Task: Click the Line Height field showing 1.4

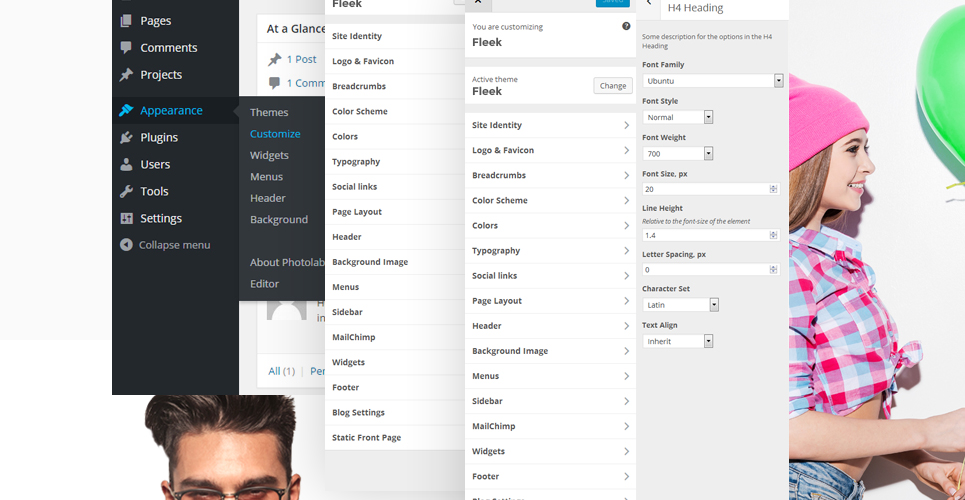Action: (x=711, y=235)
